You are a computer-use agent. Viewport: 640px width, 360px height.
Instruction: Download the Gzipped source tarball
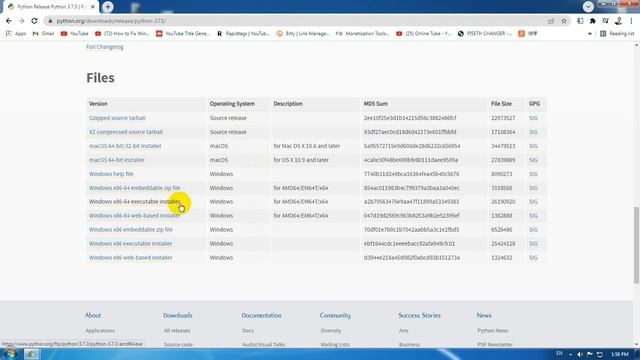[x=117, y=118]
